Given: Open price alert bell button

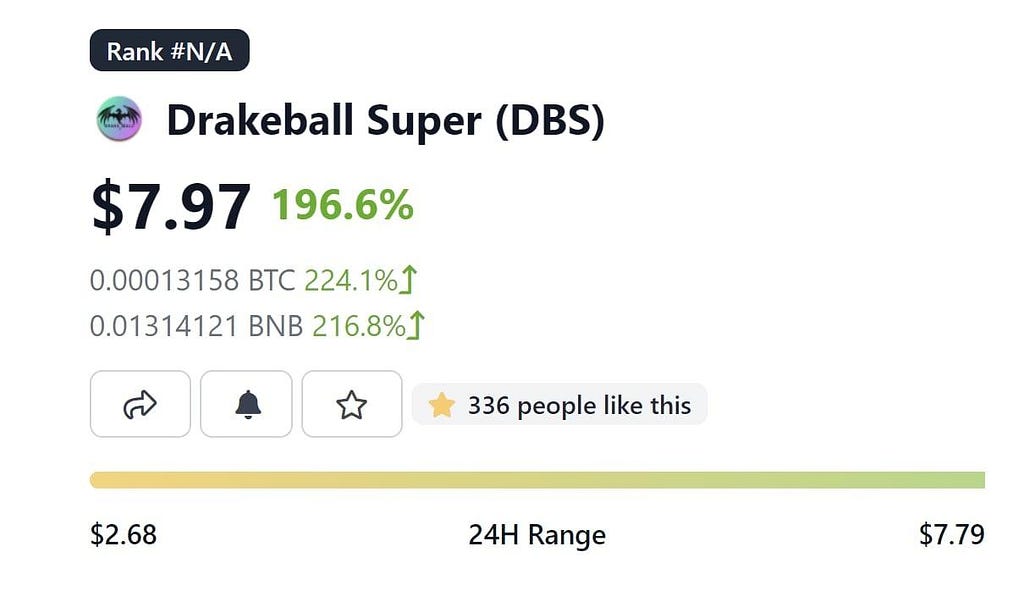Looking at the screenshot, I should click(246, 404).
